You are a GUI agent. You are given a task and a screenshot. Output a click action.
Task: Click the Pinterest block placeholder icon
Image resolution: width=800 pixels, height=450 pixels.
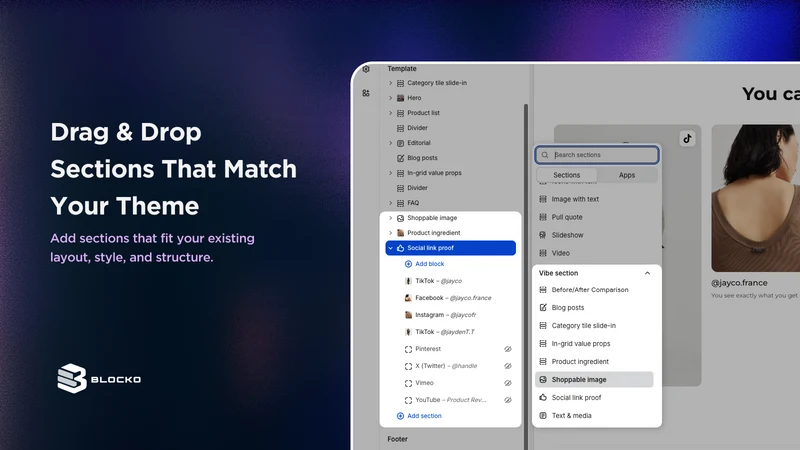[x=408, y=349]
